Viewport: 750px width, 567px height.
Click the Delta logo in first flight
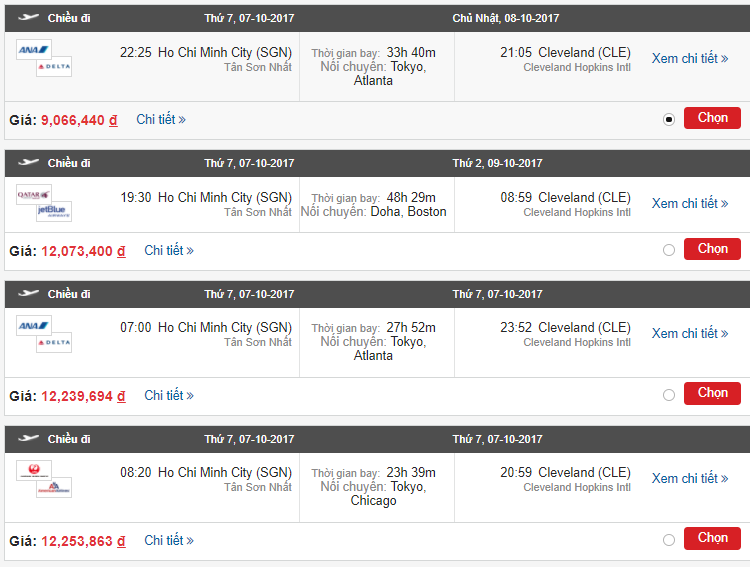[x=54, y=67]
